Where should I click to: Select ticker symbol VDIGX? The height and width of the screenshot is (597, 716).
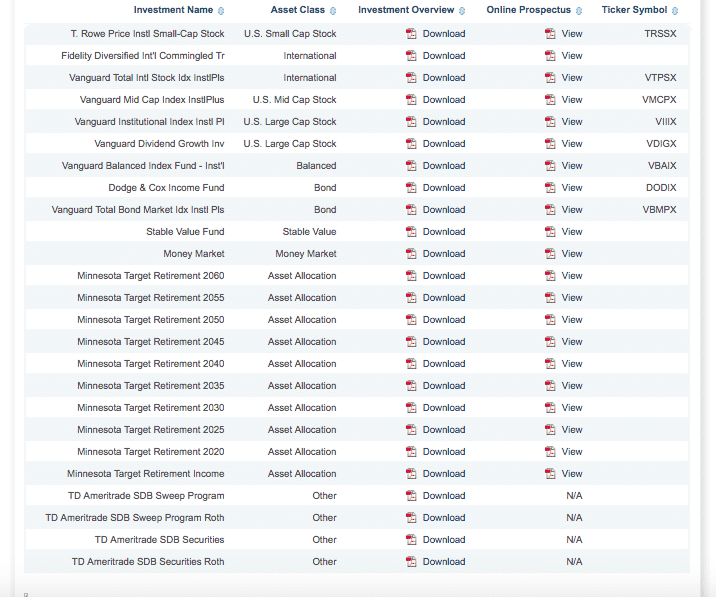point(661,143)
